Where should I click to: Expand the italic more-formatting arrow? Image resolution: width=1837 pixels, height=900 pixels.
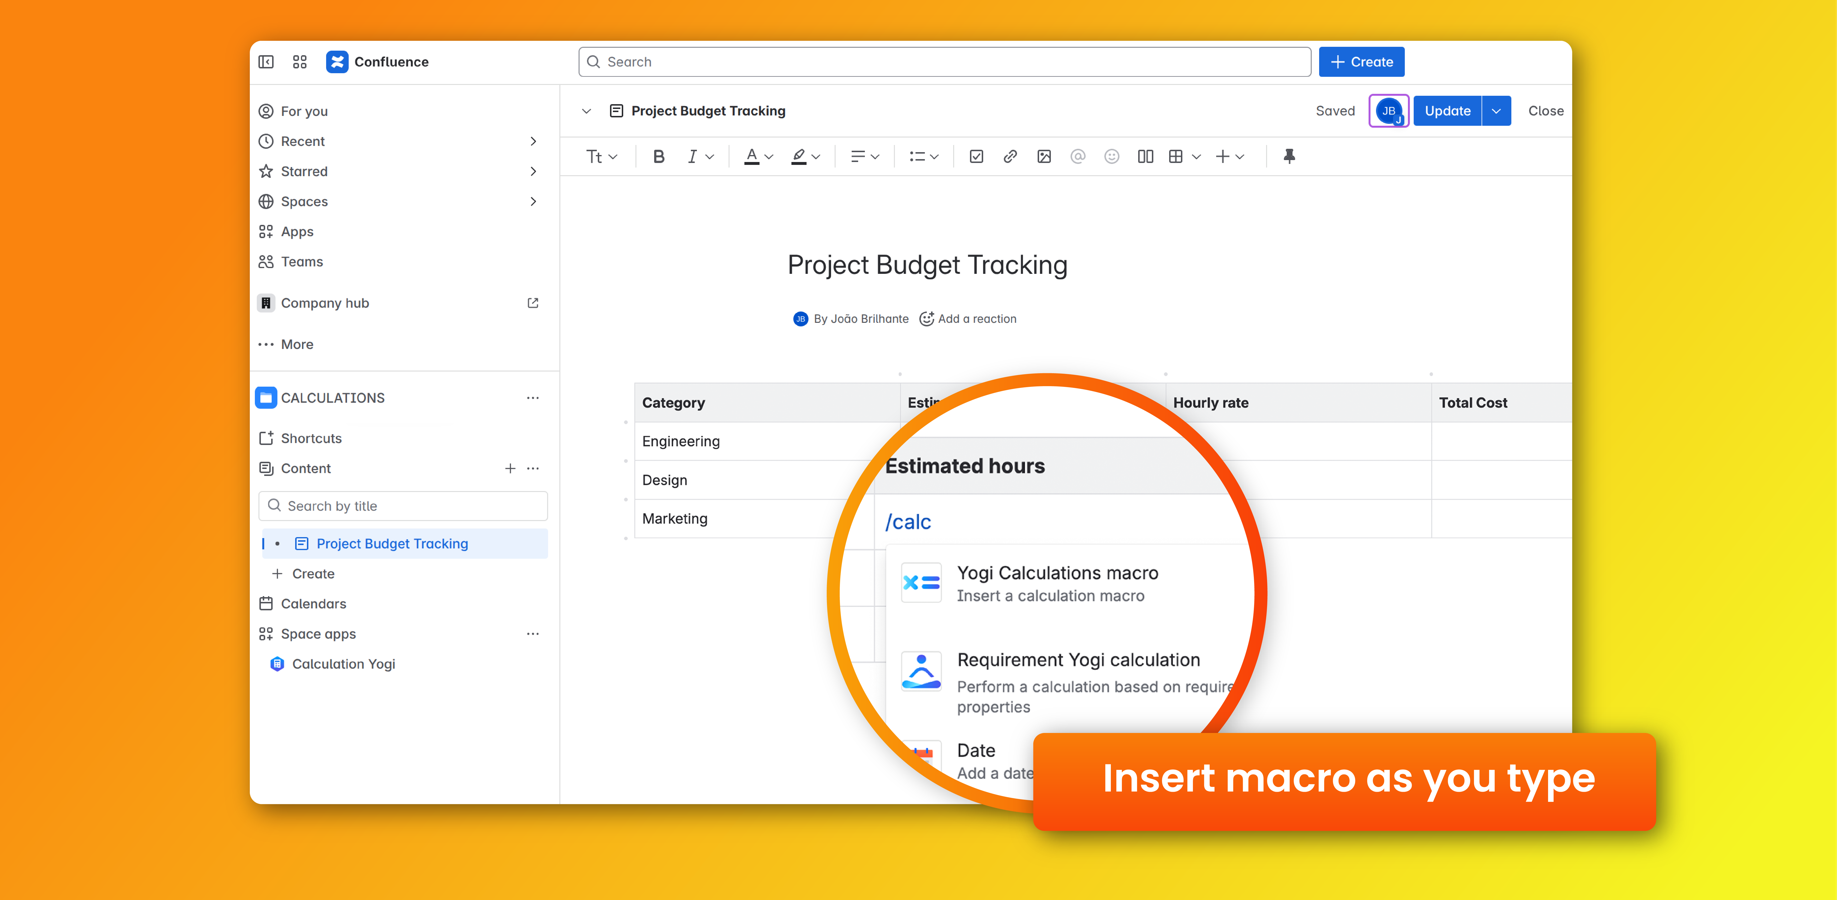[710, 157]
